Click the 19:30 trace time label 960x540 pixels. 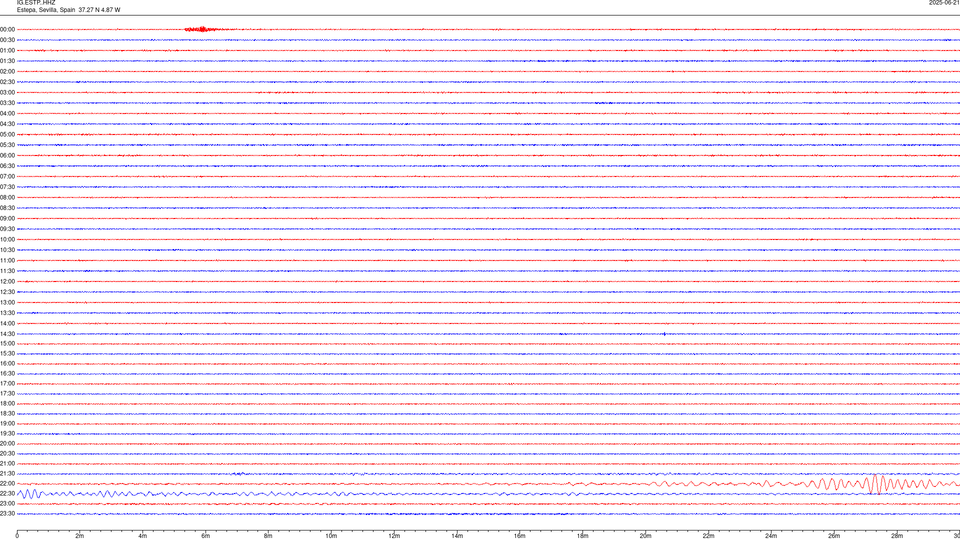(x=7, y=433)
